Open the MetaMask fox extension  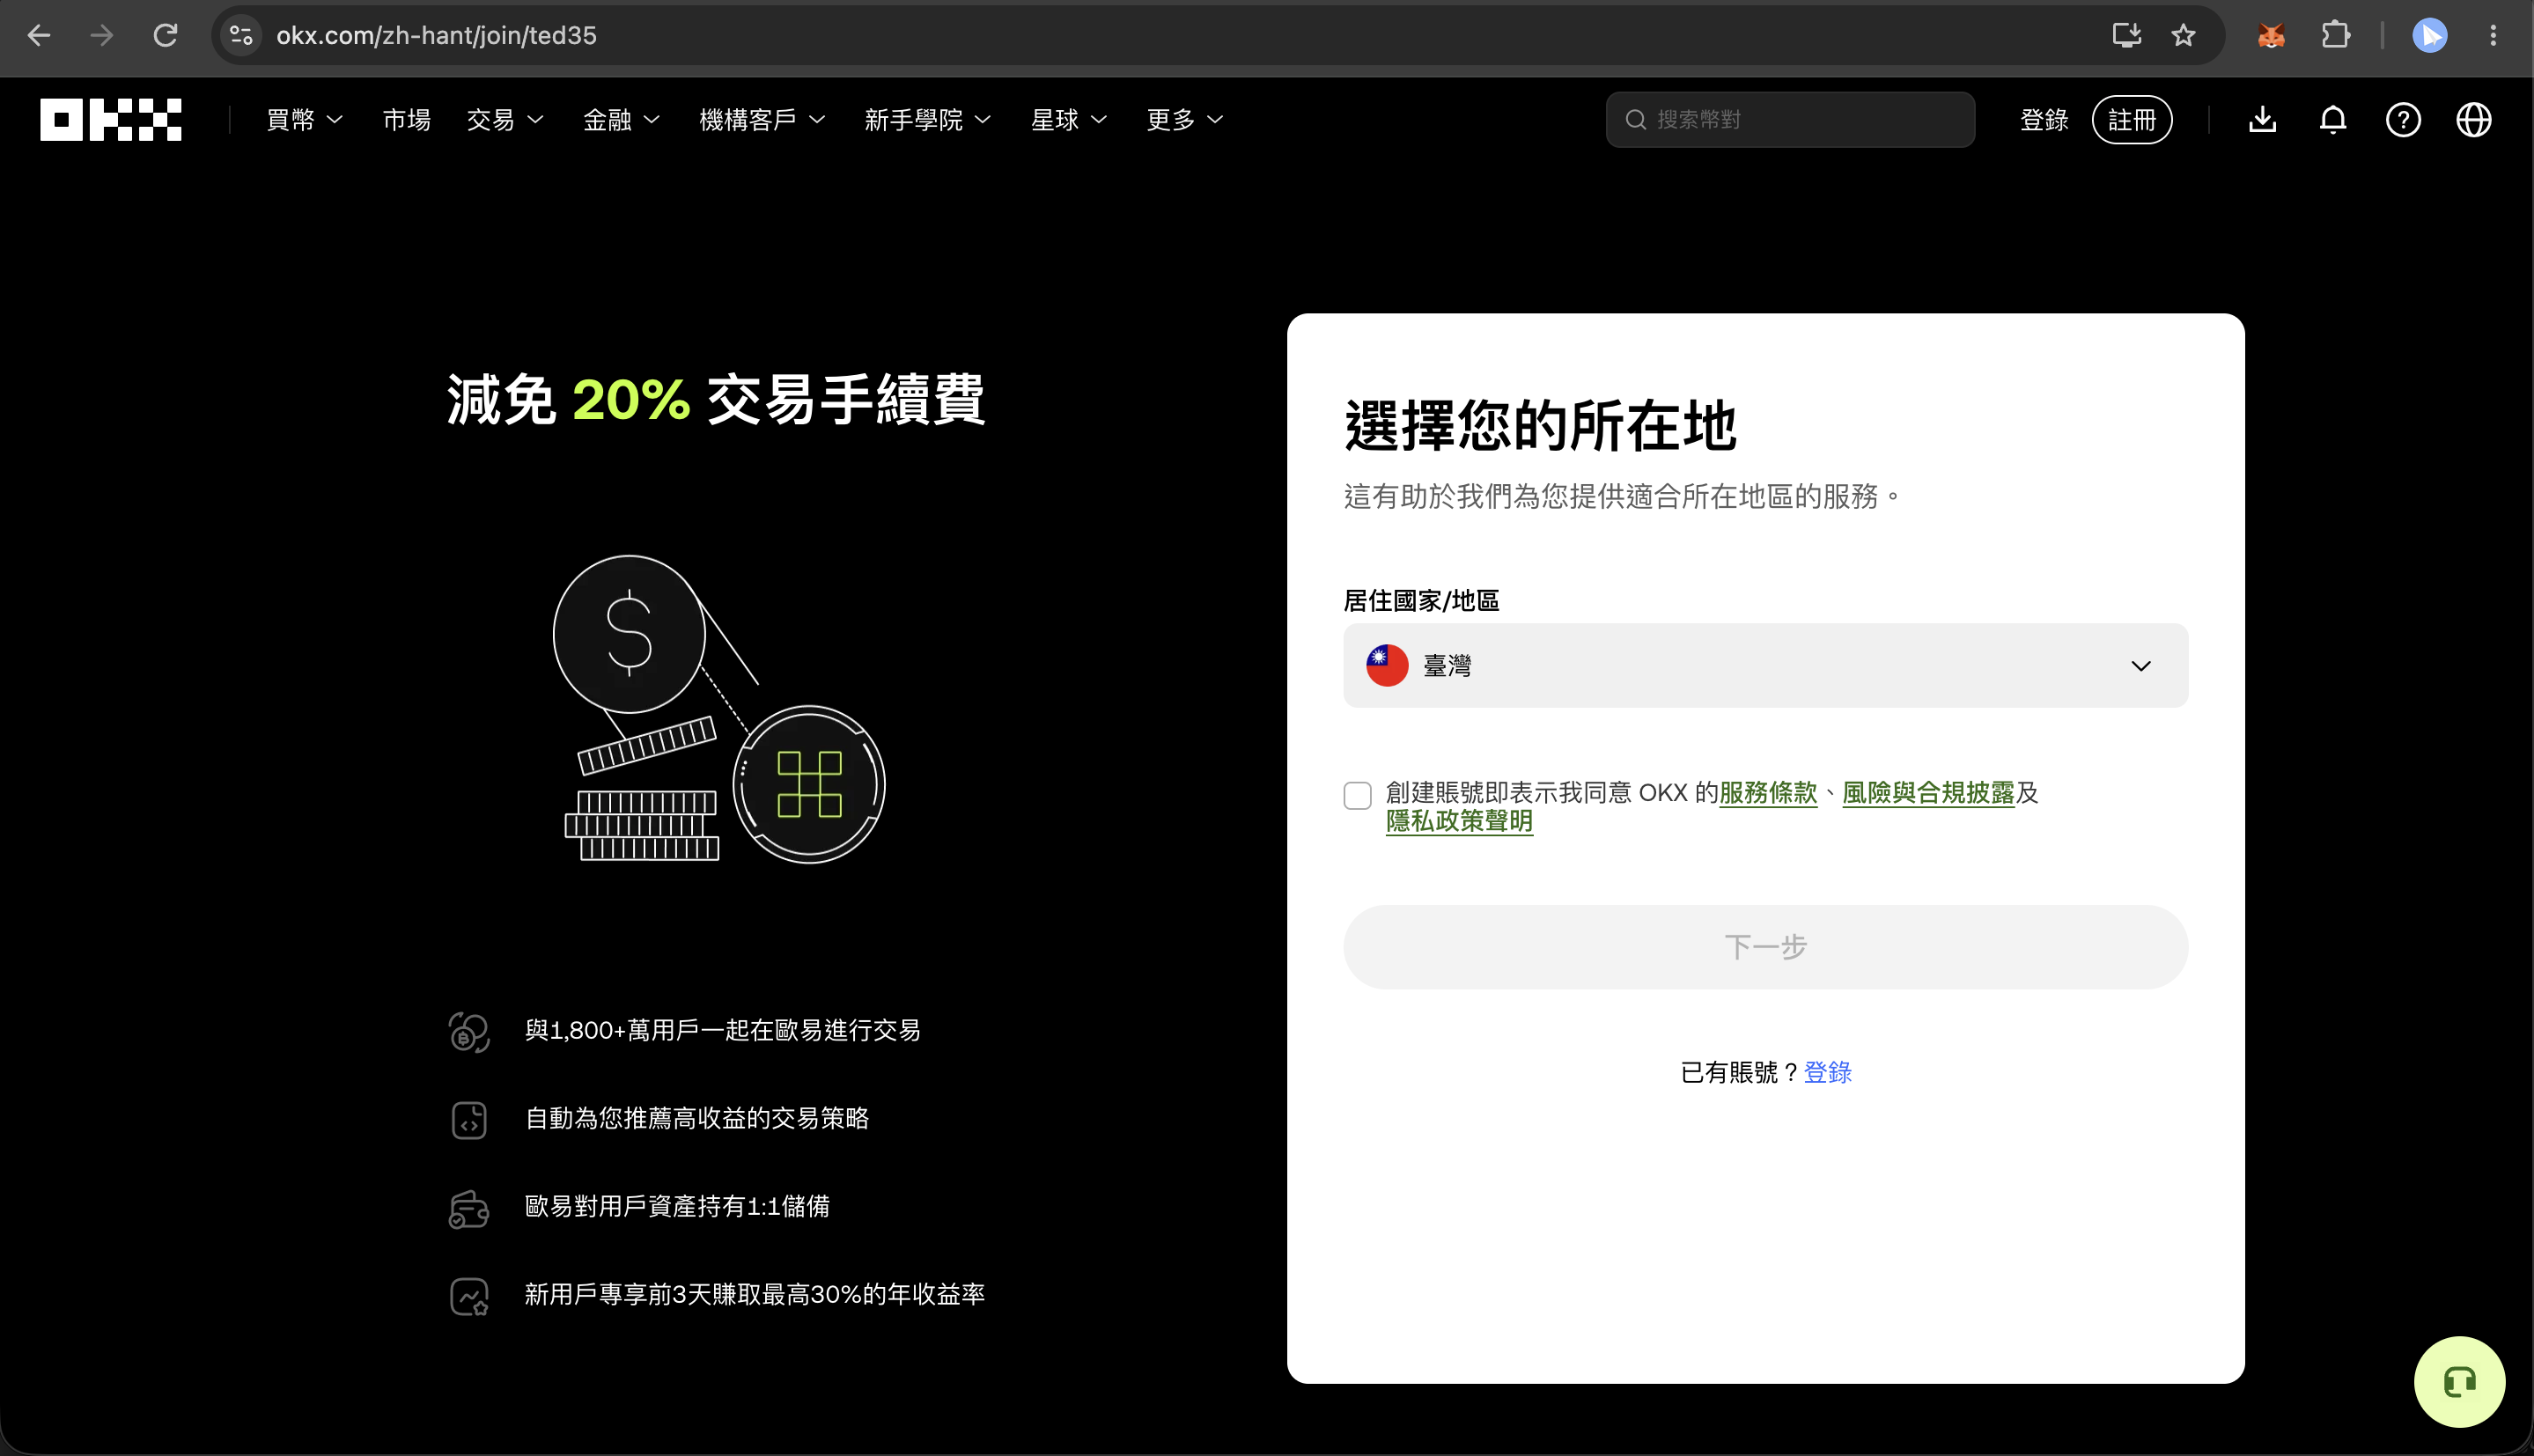click(2271, 36)
